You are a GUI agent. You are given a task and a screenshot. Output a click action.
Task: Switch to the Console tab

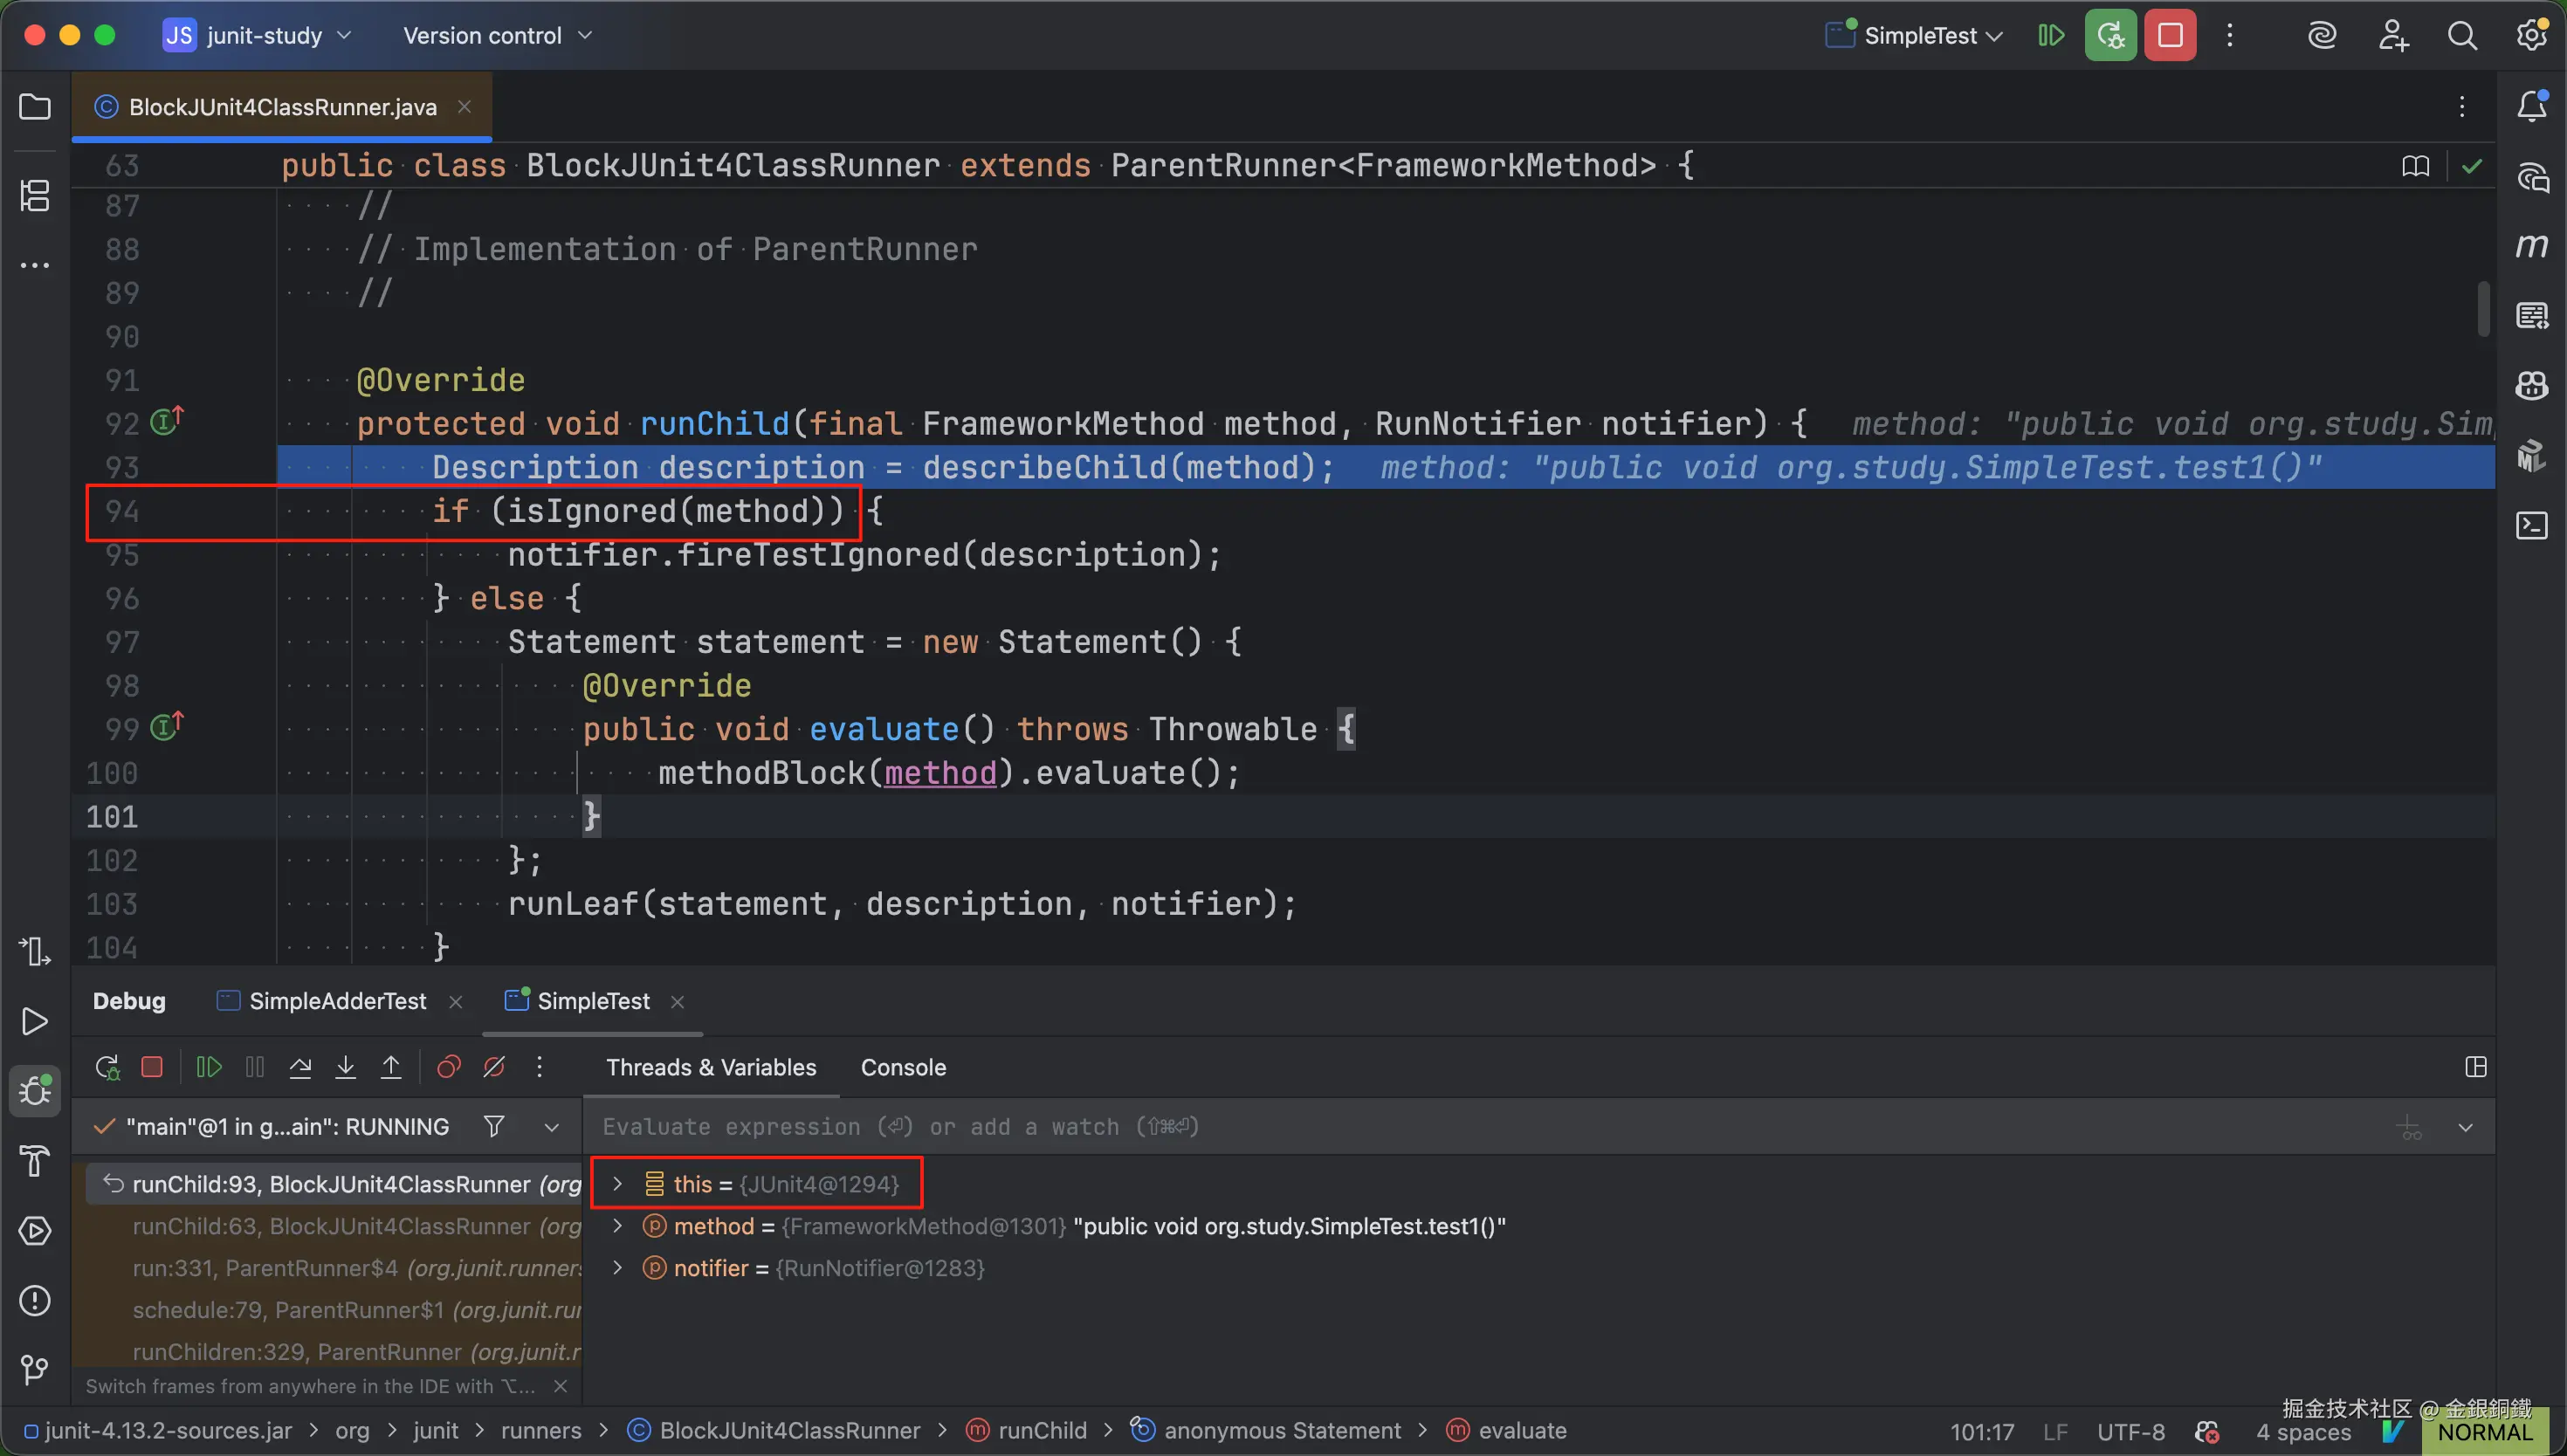[x=902, y=1067]
